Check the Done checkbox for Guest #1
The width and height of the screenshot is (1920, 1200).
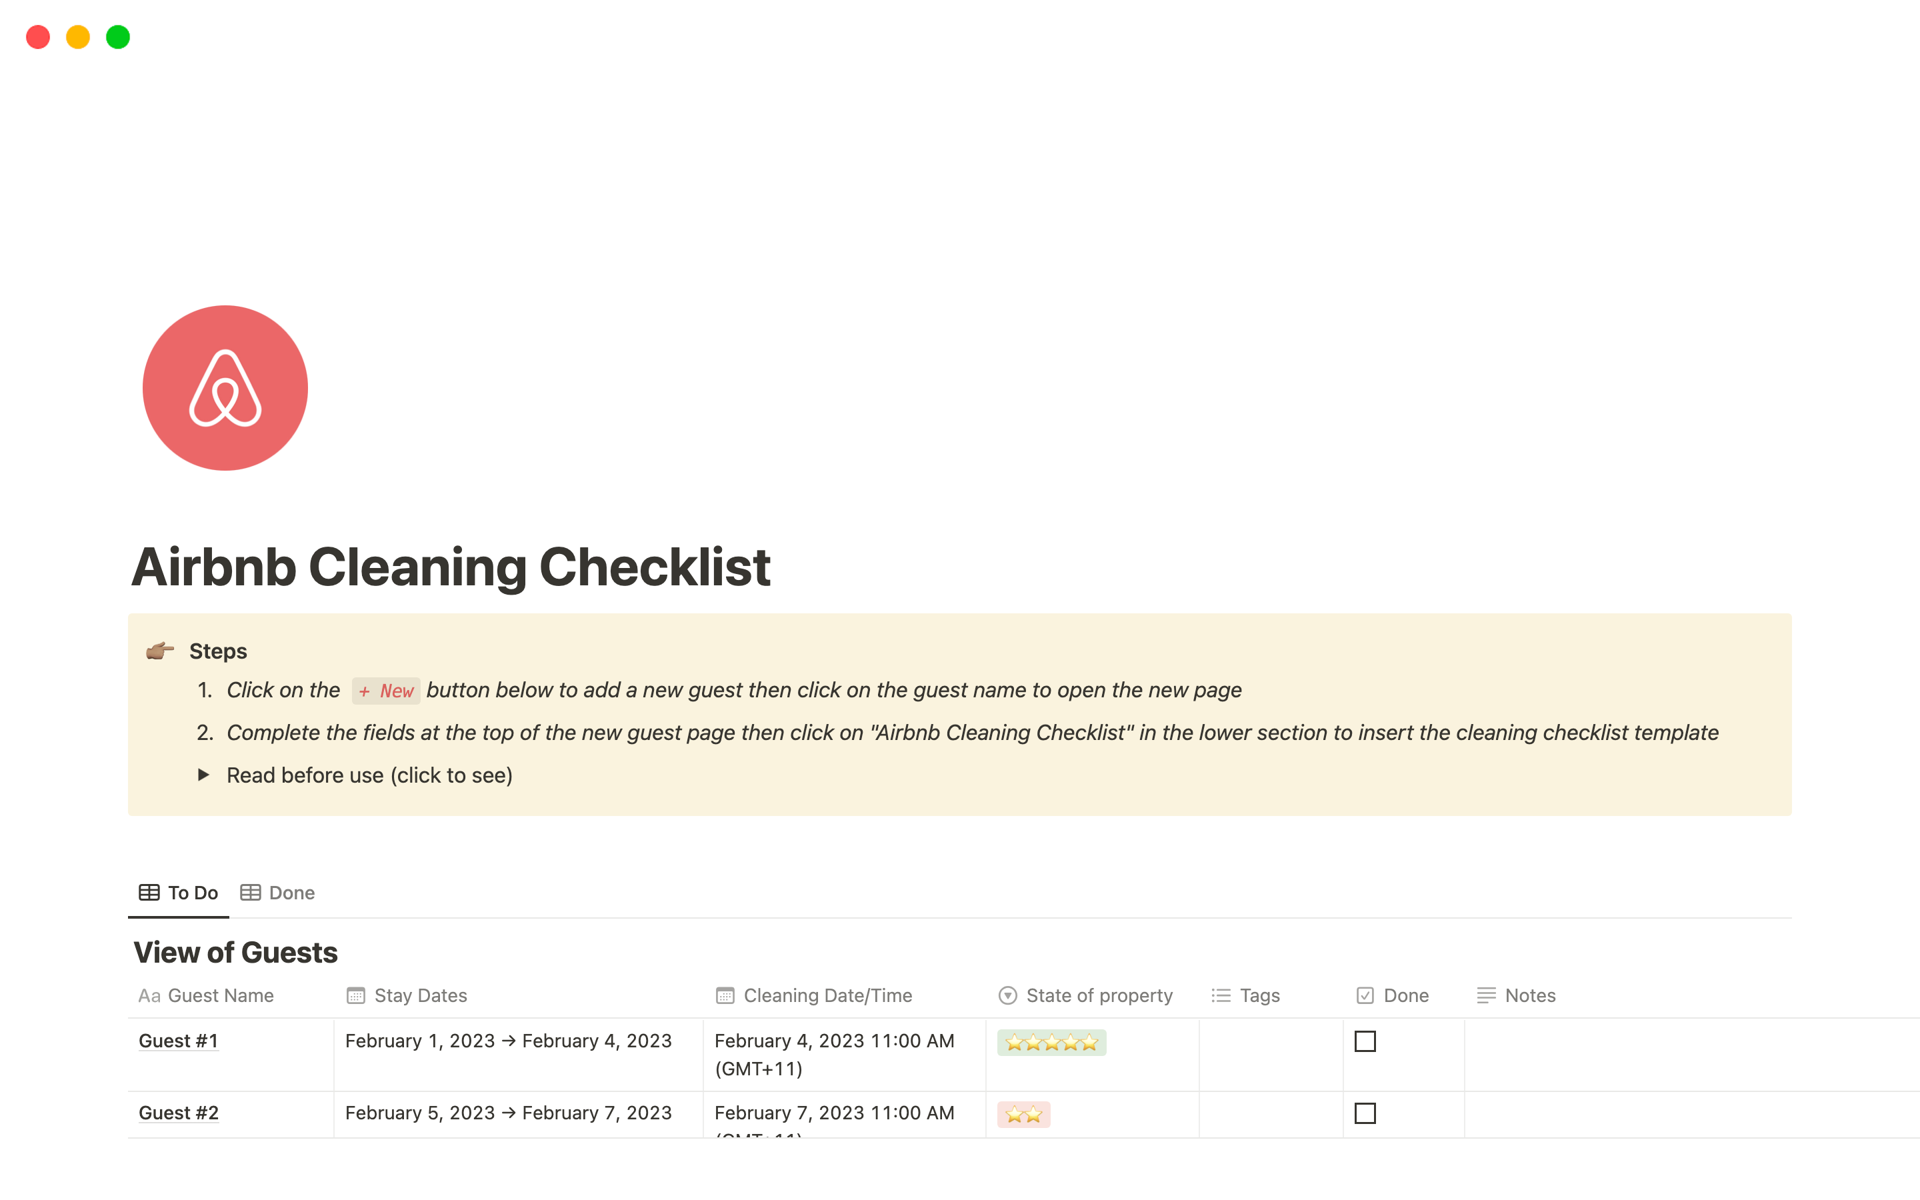click(1366, 1041)
